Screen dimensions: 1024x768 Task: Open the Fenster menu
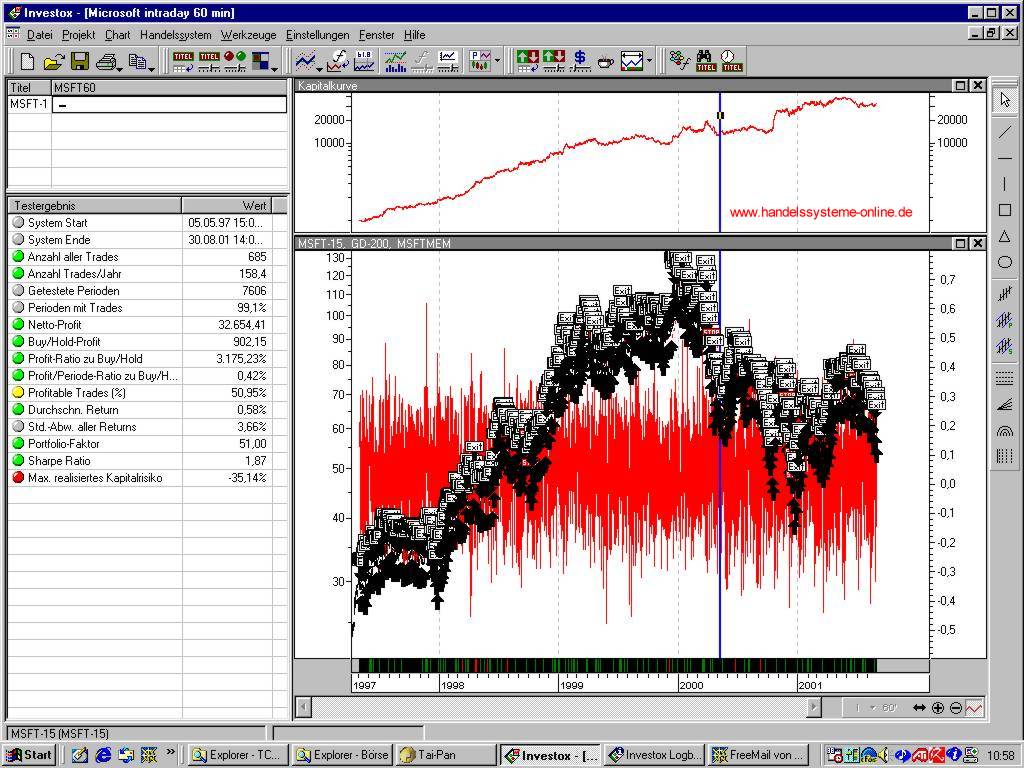click(x=377, y=35)
